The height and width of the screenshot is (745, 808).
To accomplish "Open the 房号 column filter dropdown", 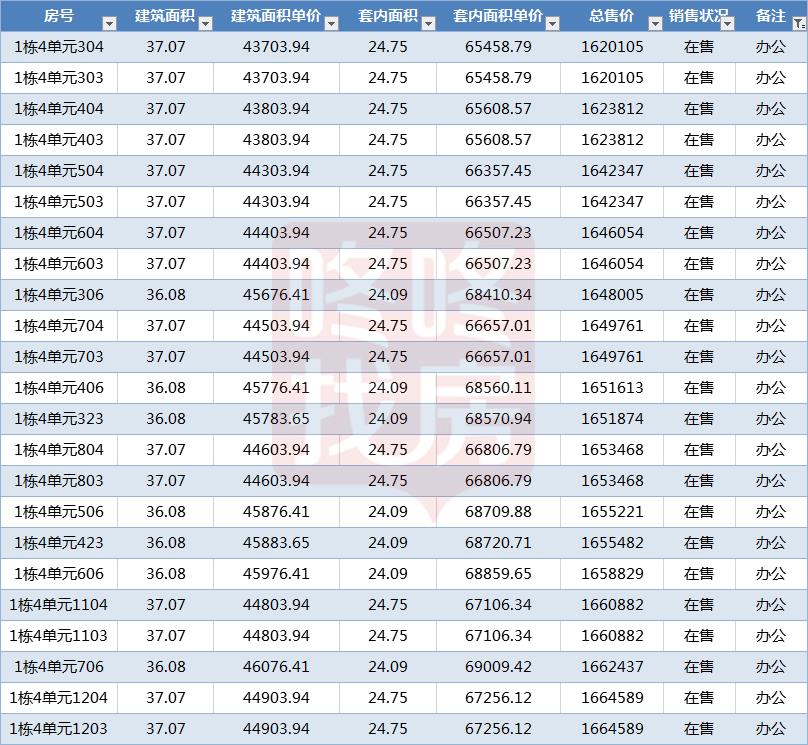I will click(107, 23).
